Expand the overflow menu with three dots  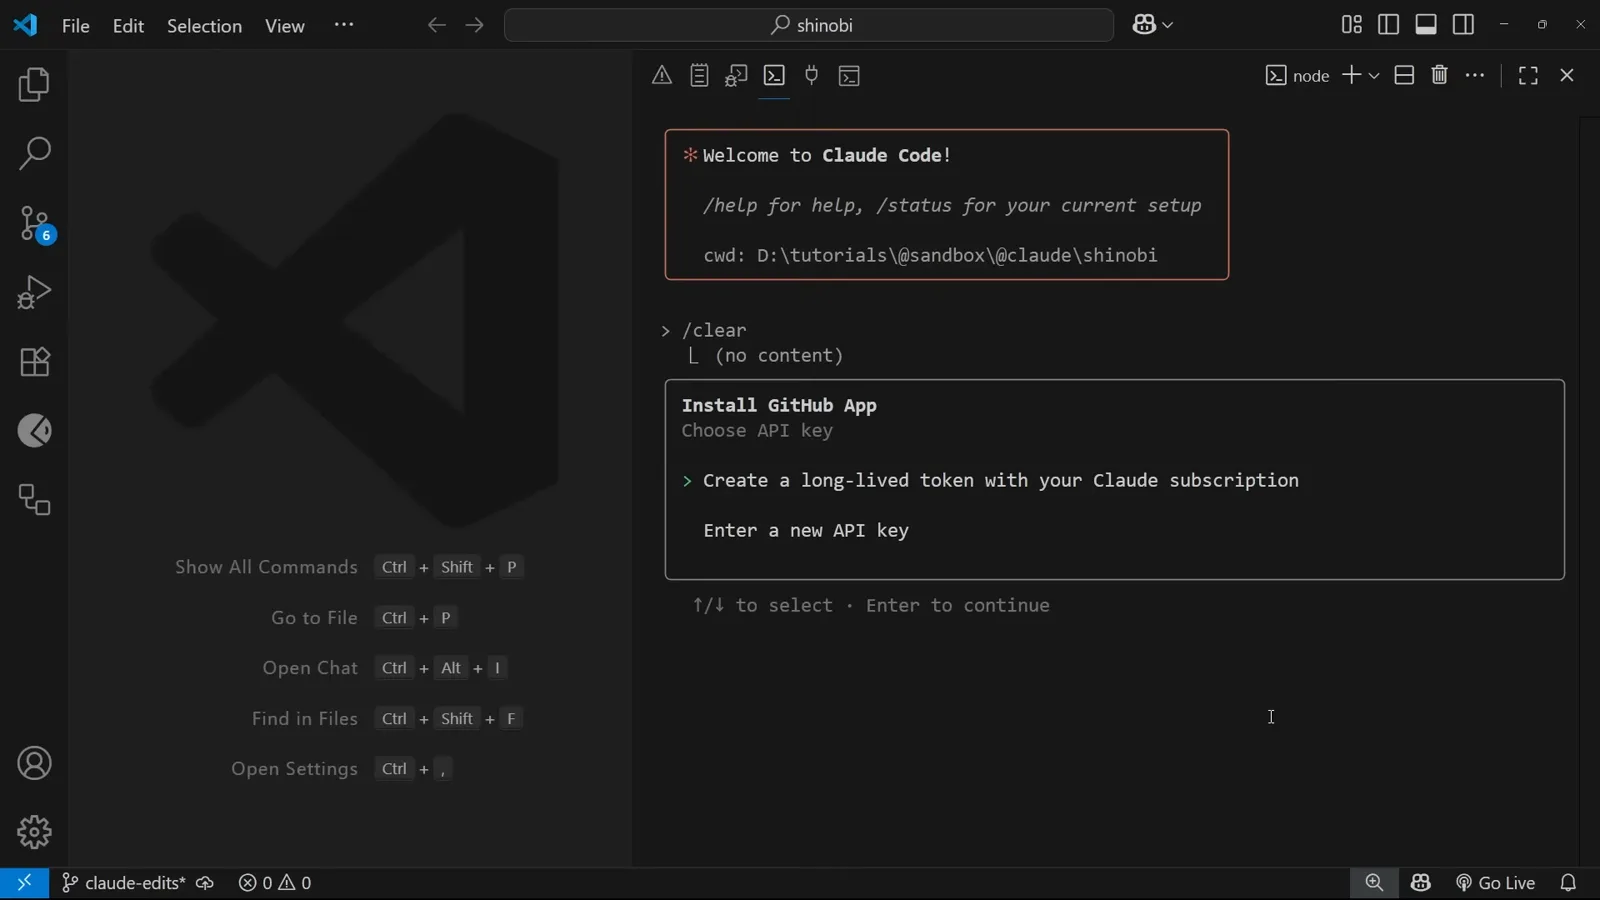(x=344, y=25)
